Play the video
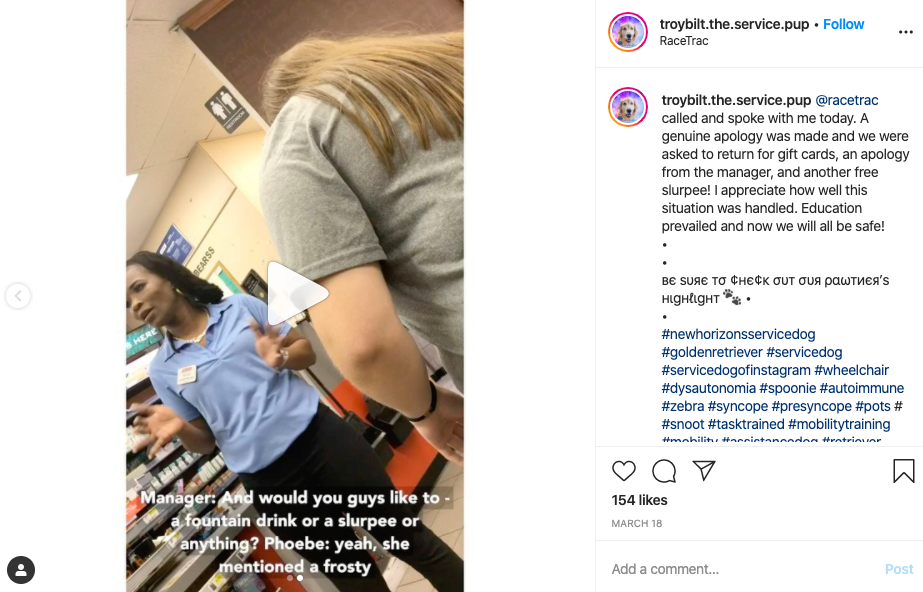 (x=297, y=293)
